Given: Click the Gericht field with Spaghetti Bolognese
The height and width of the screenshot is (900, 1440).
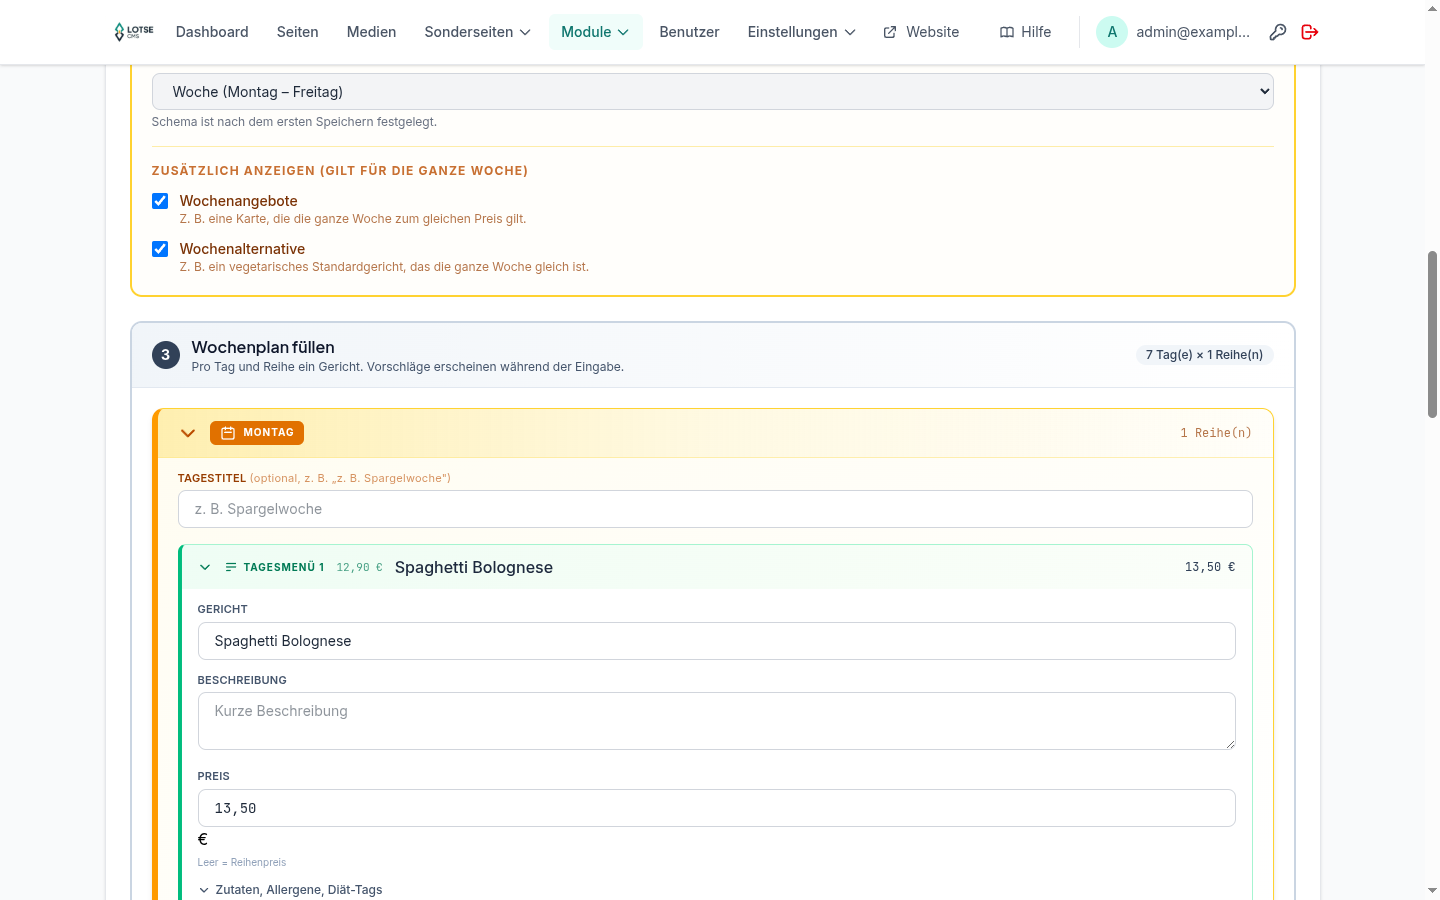Looking at the screenshot, I should pyautogui.click(x=717, y=641).
